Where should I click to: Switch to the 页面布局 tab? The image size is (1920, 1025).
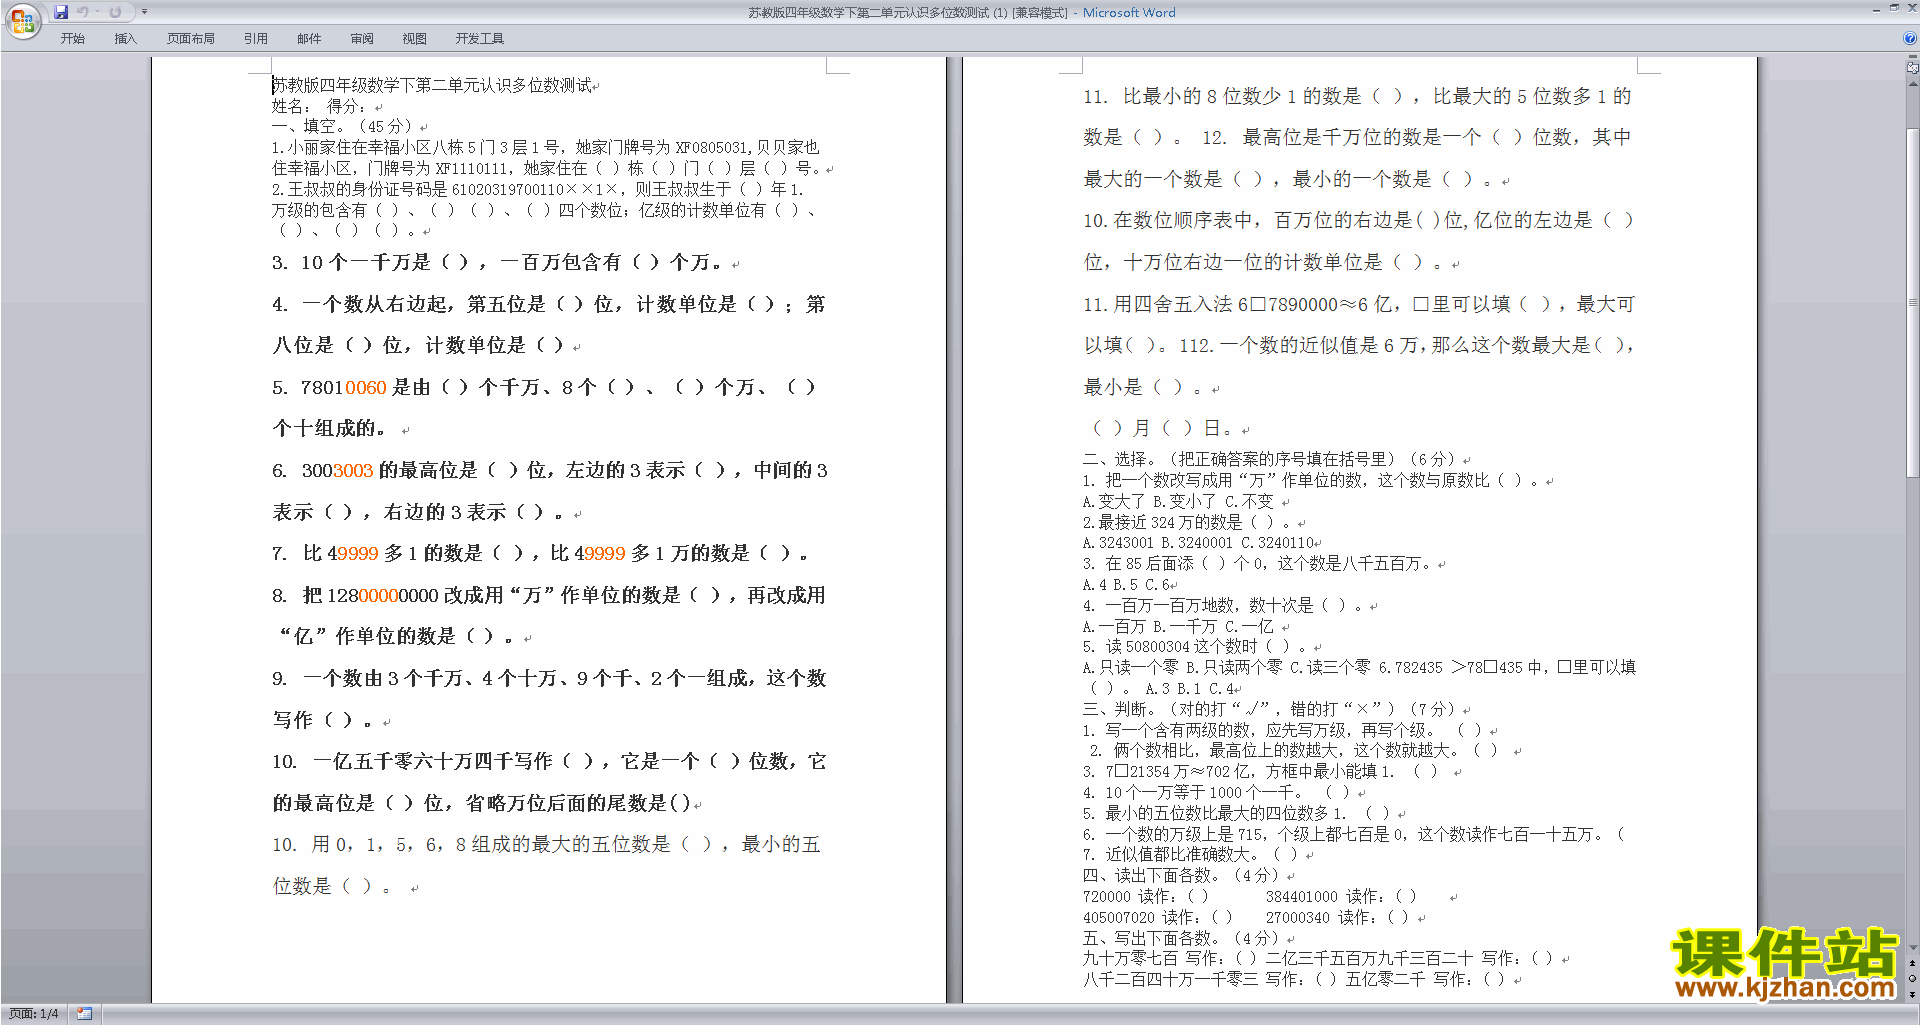[191, 38]
